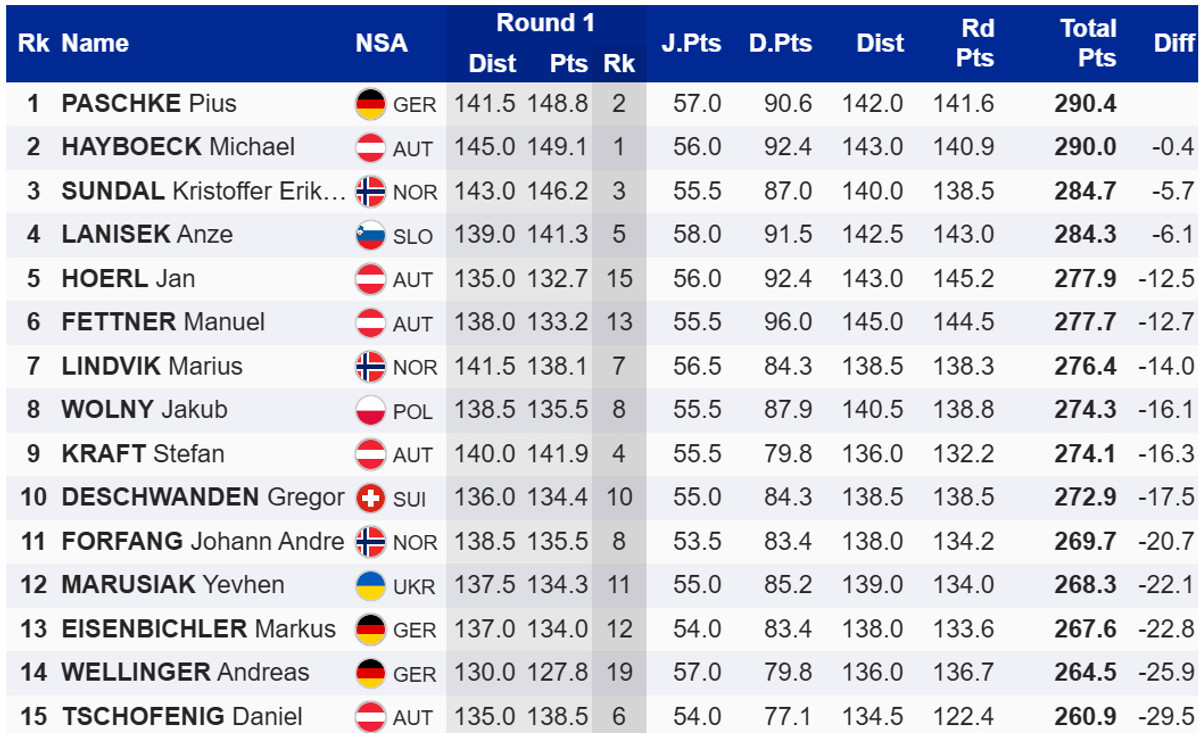The image size is (1200, 733).
Task: Click the Polish flag next to Wolny Jakub
Action: click(x=371, y=410)
